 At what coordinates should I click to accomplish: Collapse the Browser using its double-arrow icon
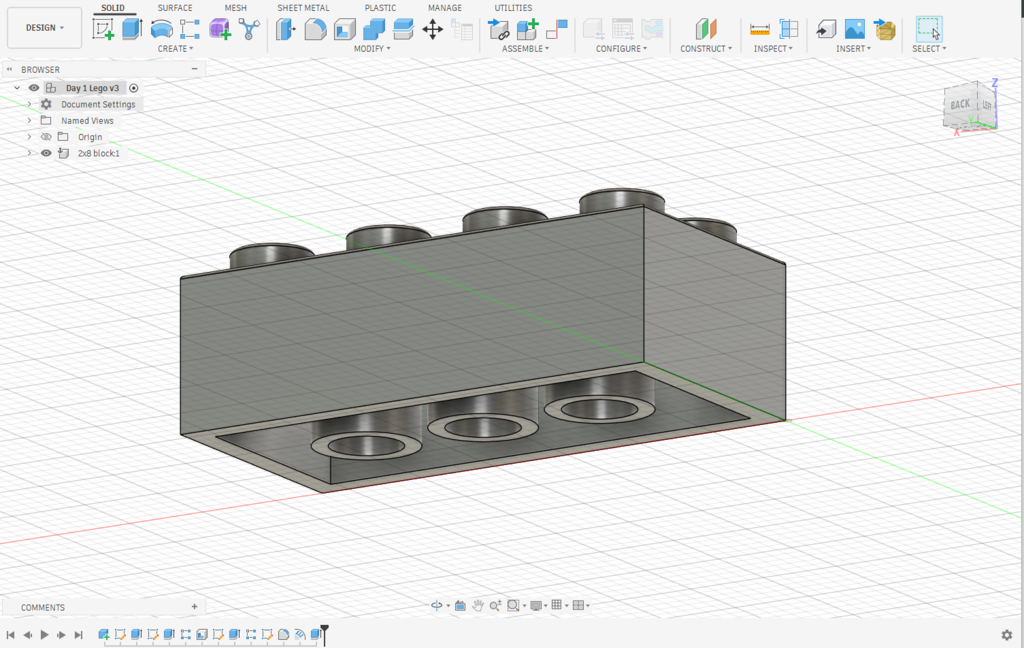(x=10, y=69)
